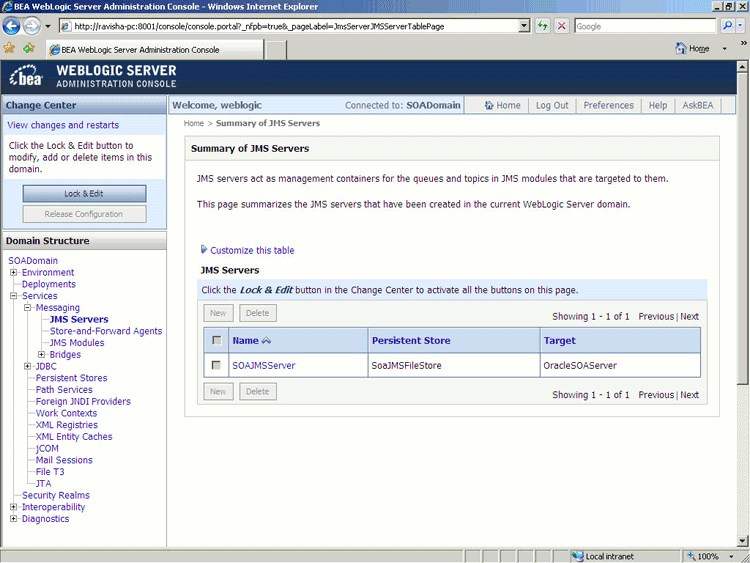Expand the JDBC tree node

[27, 366]
